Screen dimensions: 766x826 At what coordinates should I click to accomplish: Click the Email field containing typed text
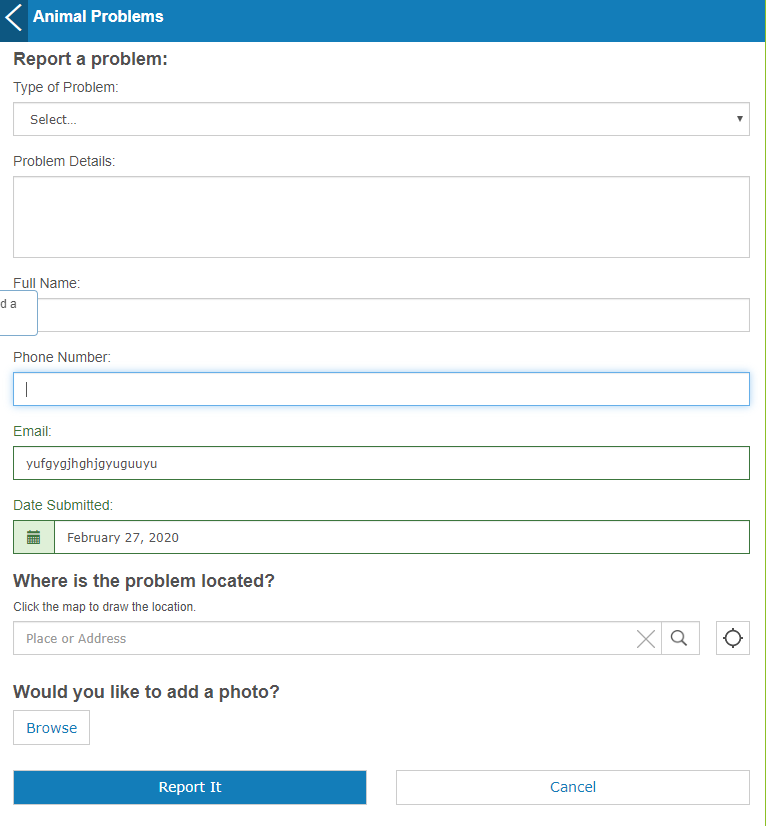click(x=380, y=462)
